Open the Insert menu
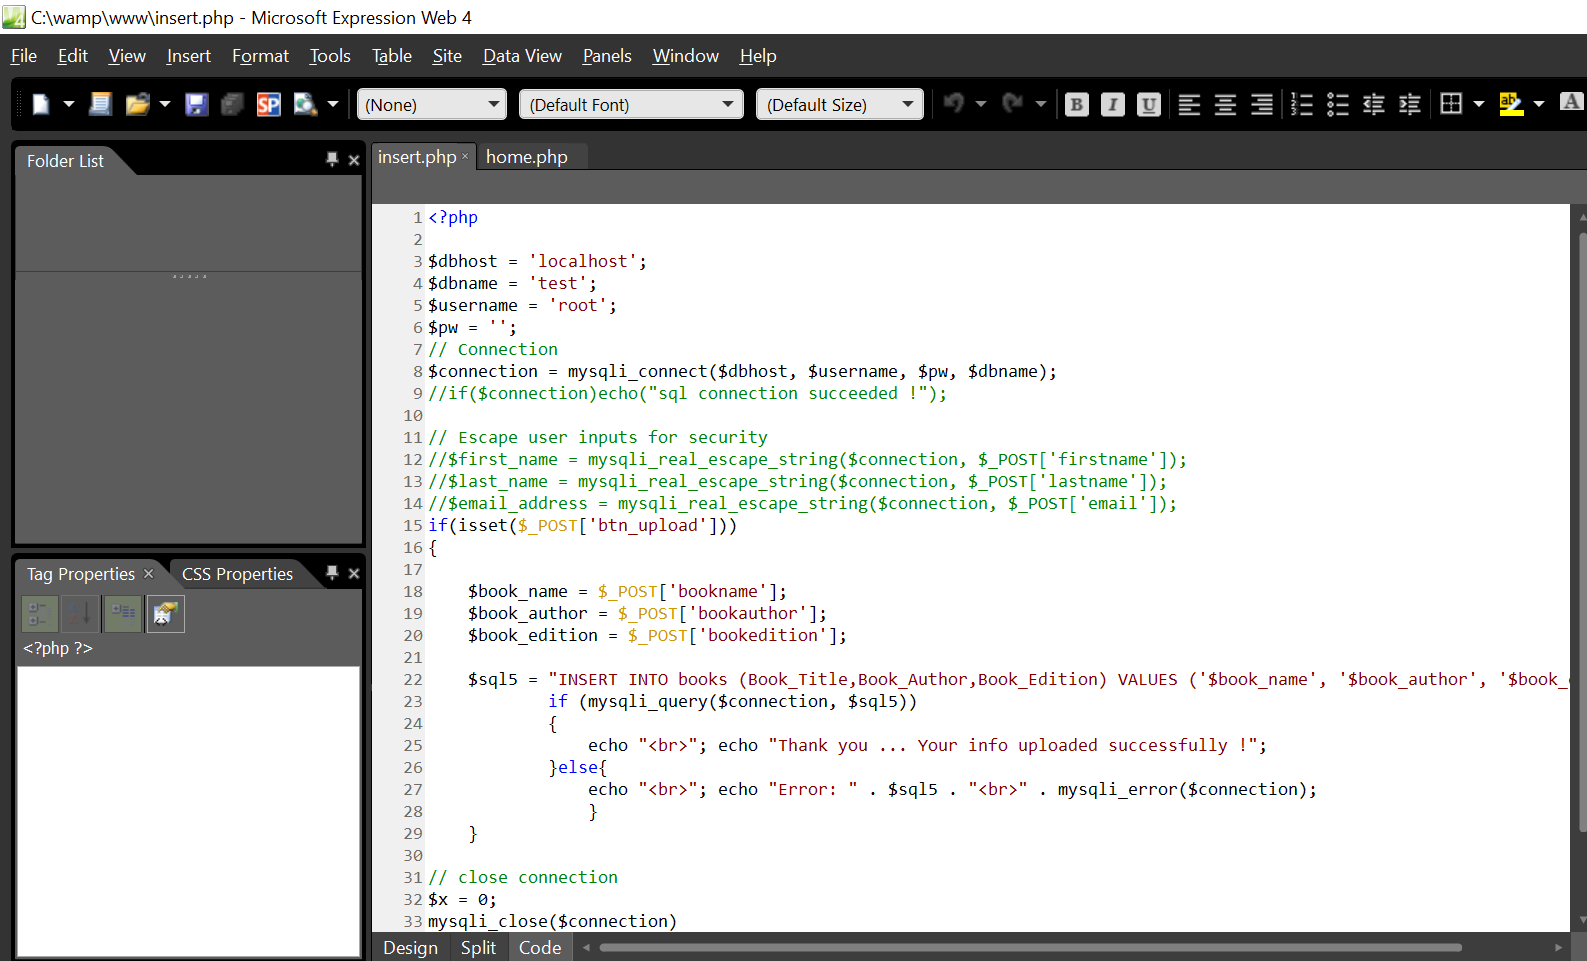Image resolution: width=1587 pixels, height=961 pixels. (x=189, y=56)
